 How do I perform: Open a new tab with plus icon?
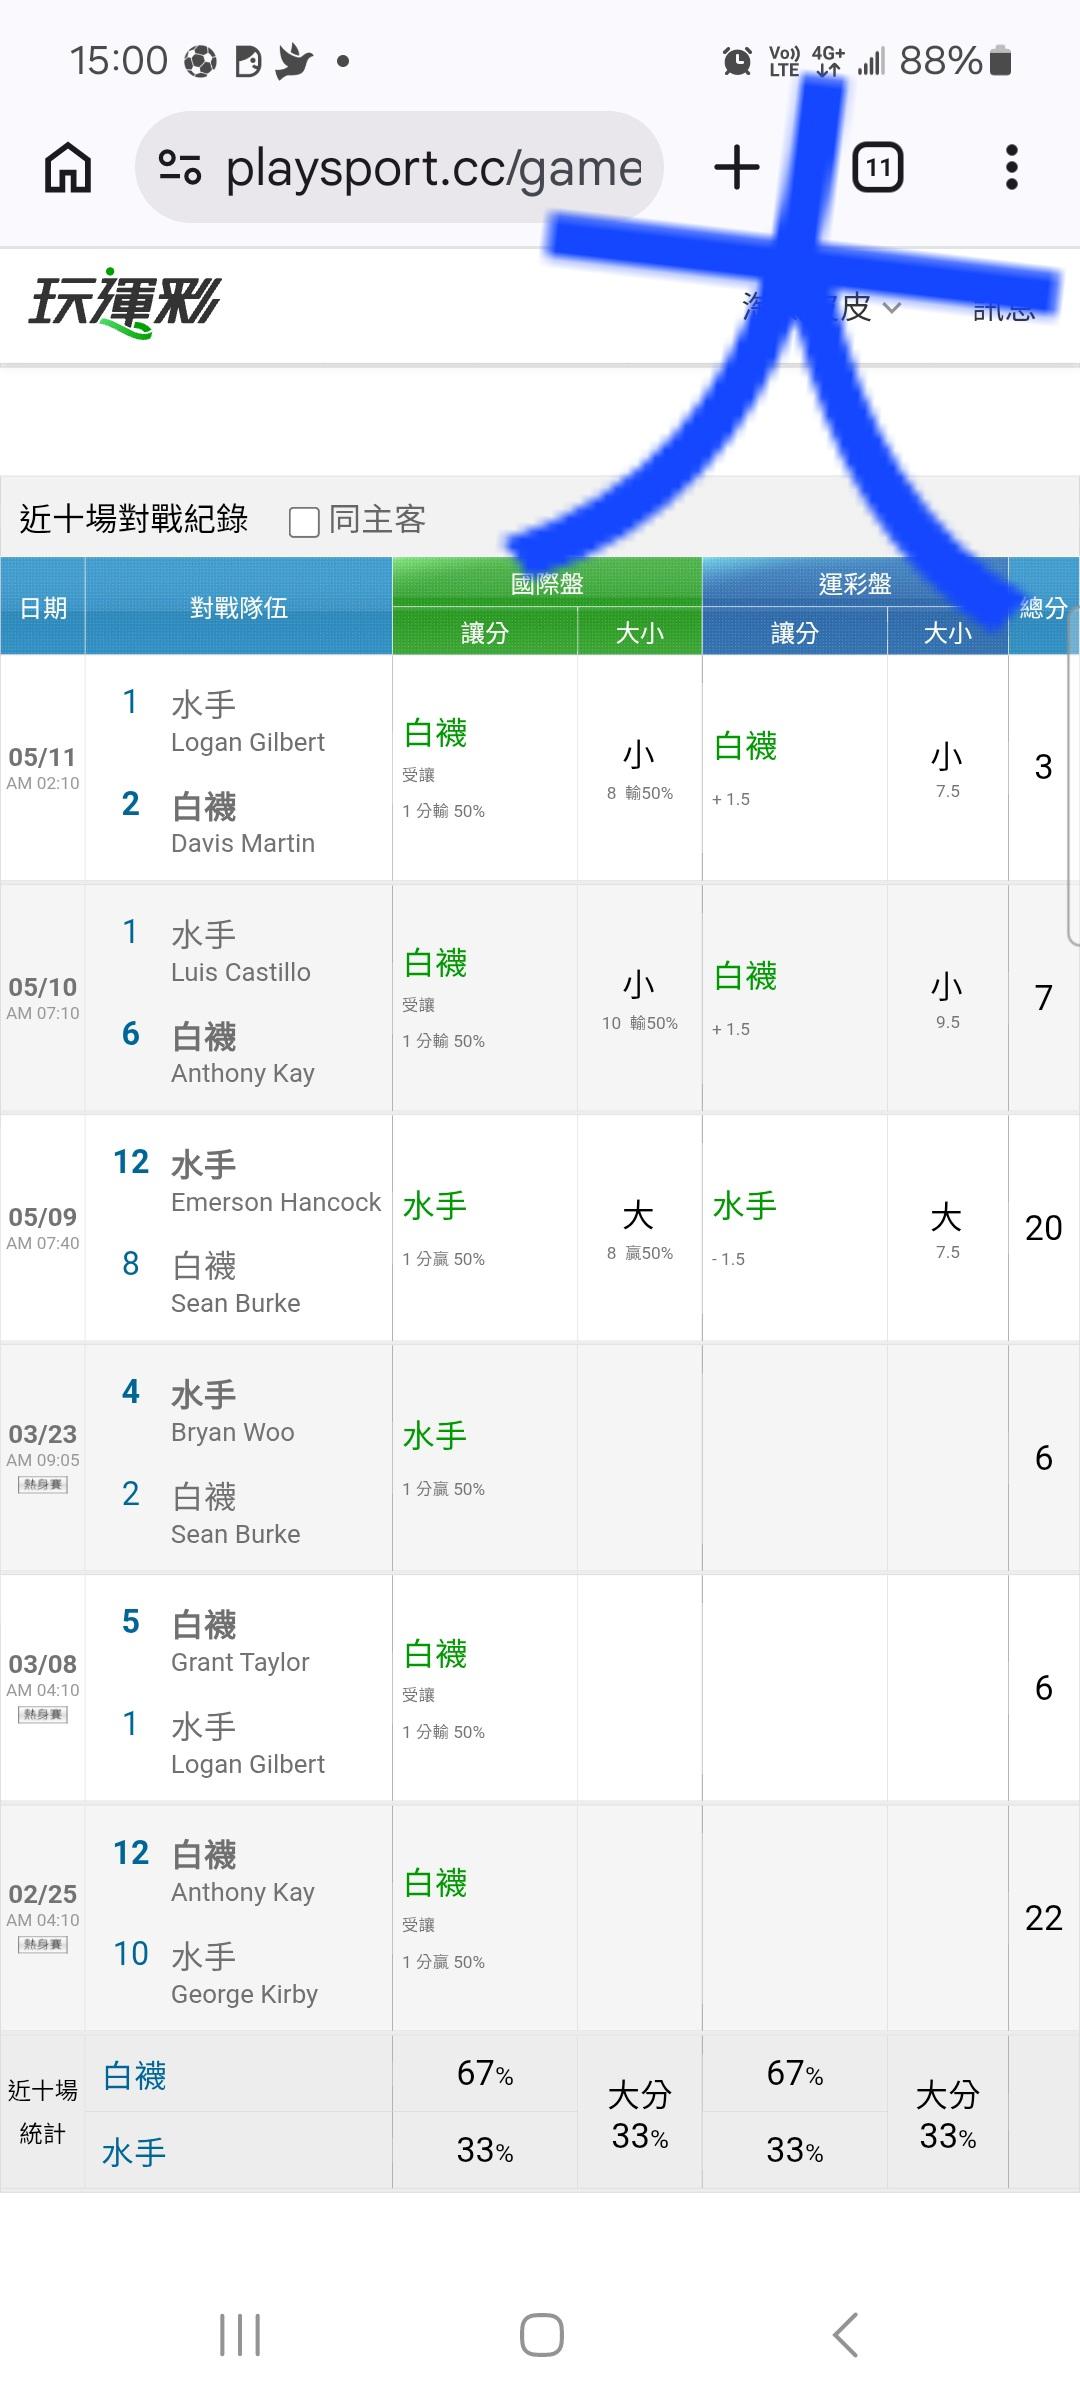coord(737,167)
